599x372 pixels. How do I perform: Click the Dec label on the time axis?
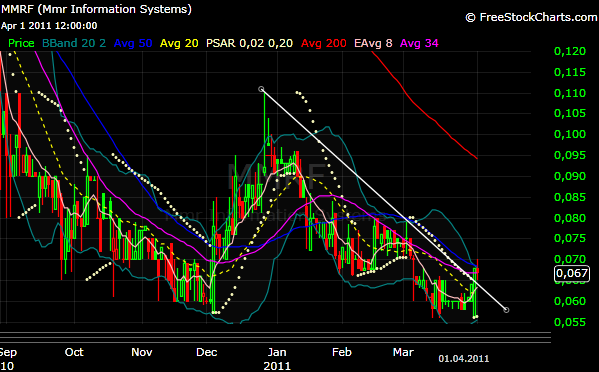(x=207, y=352)
